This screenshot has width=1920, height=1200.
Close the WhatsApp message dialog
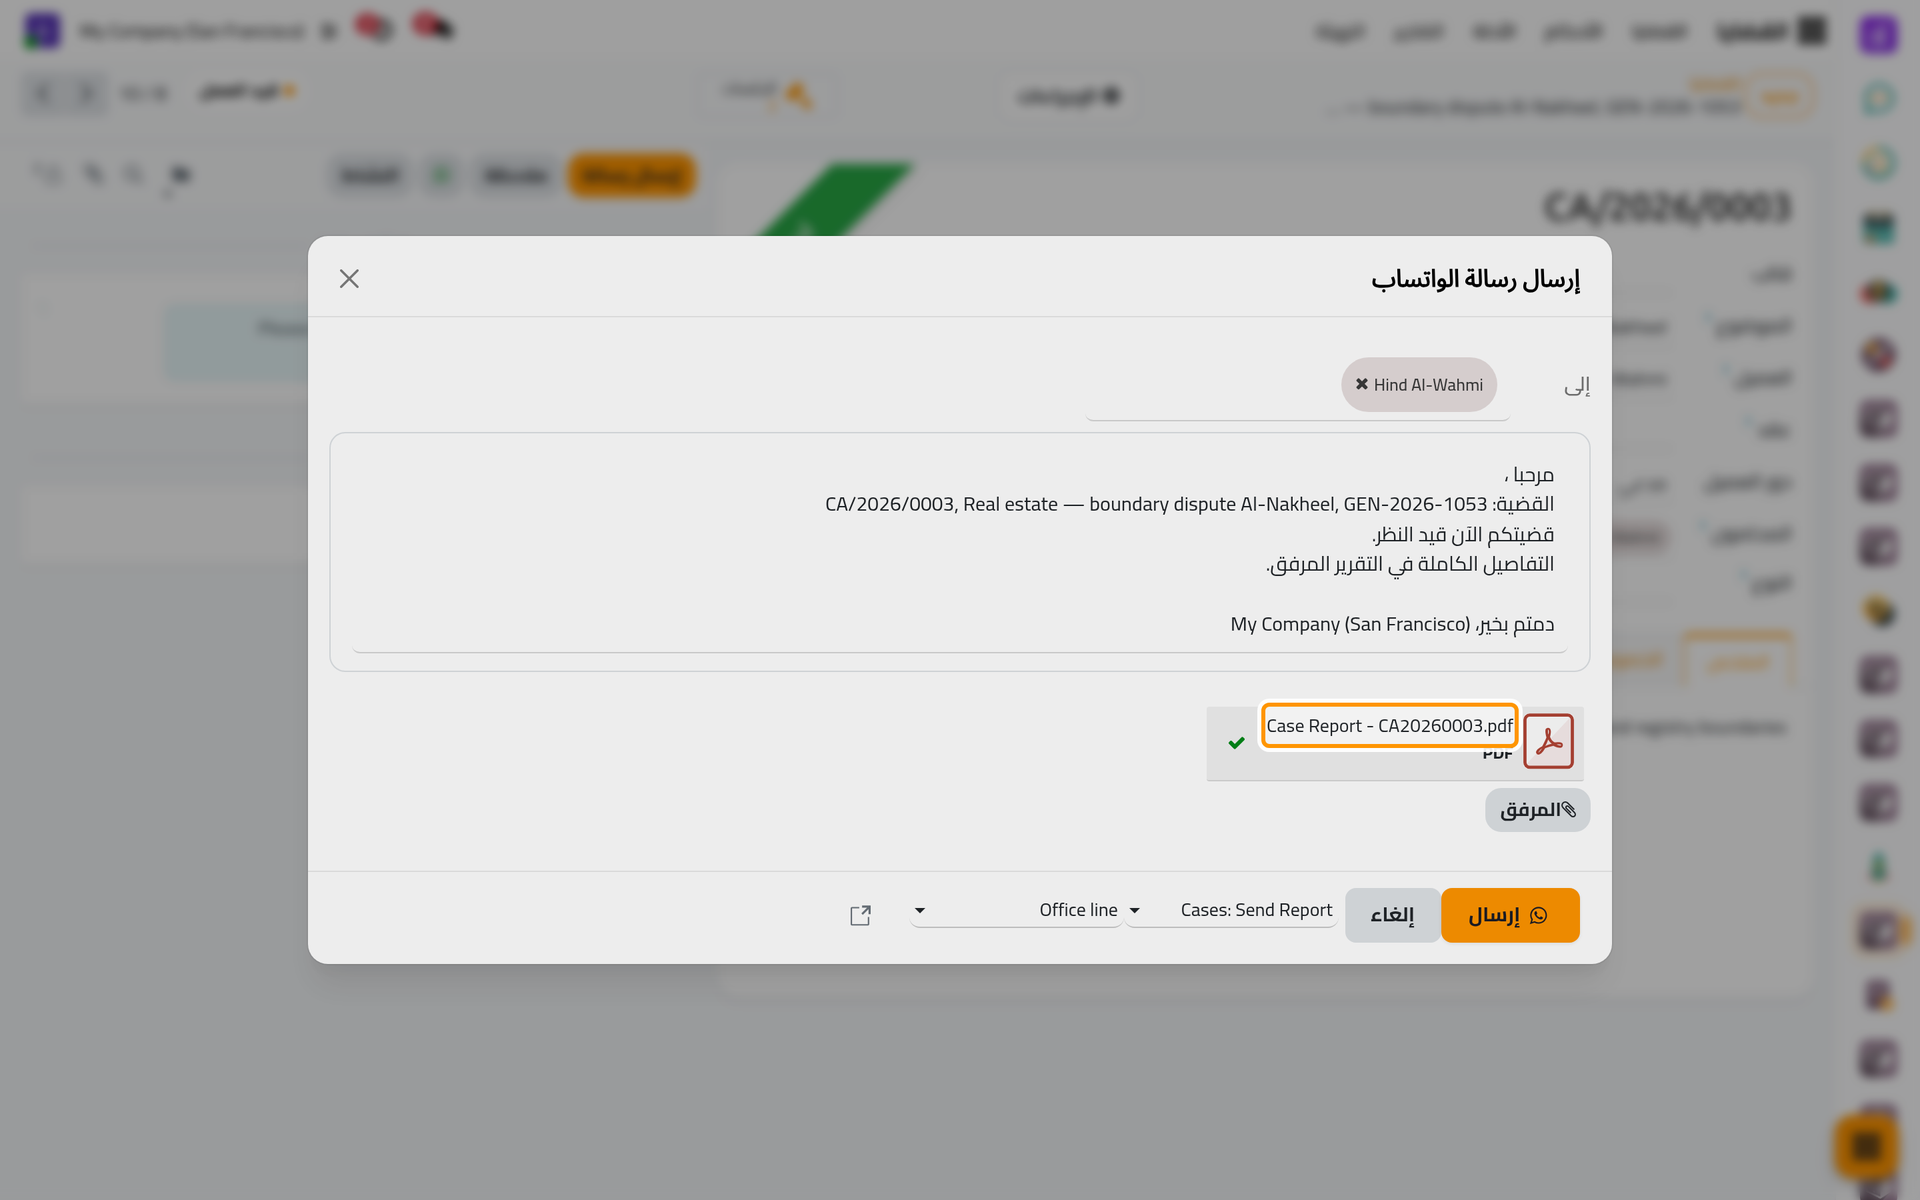[x=349, y=279]
